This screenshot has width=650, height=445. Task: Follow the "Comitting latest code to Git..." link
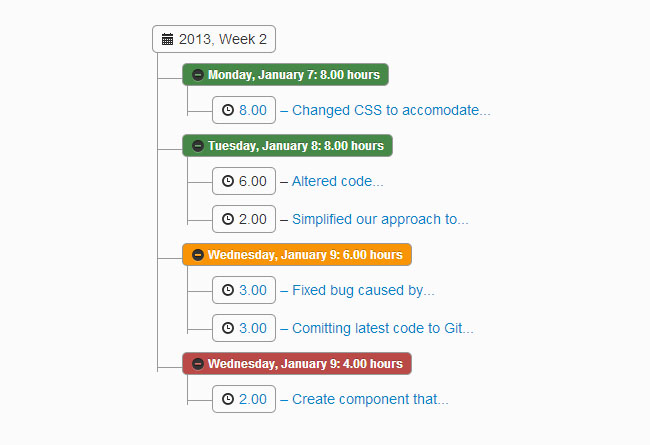coord(383,327)
